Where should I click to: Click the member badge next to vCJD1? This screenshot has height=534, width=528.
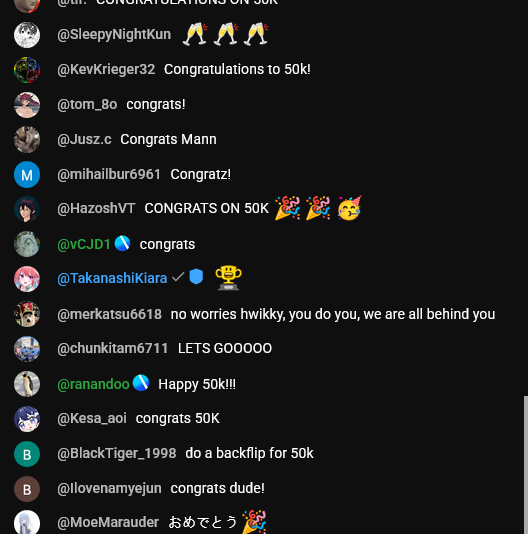(122, 244)
